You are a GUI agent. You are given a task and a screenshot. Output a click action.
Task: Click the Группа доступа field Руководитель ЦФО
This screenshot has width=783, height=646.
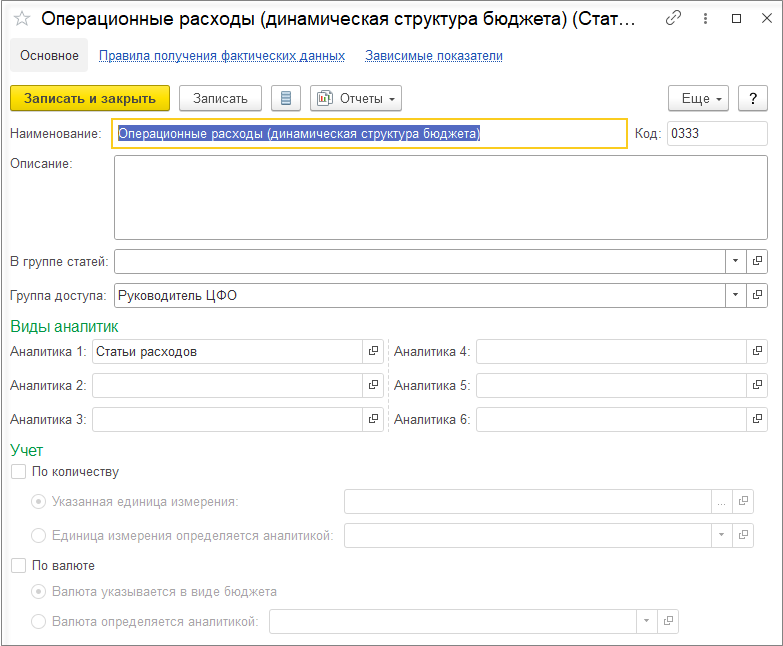pyautogui.click(x=419, y=295)
